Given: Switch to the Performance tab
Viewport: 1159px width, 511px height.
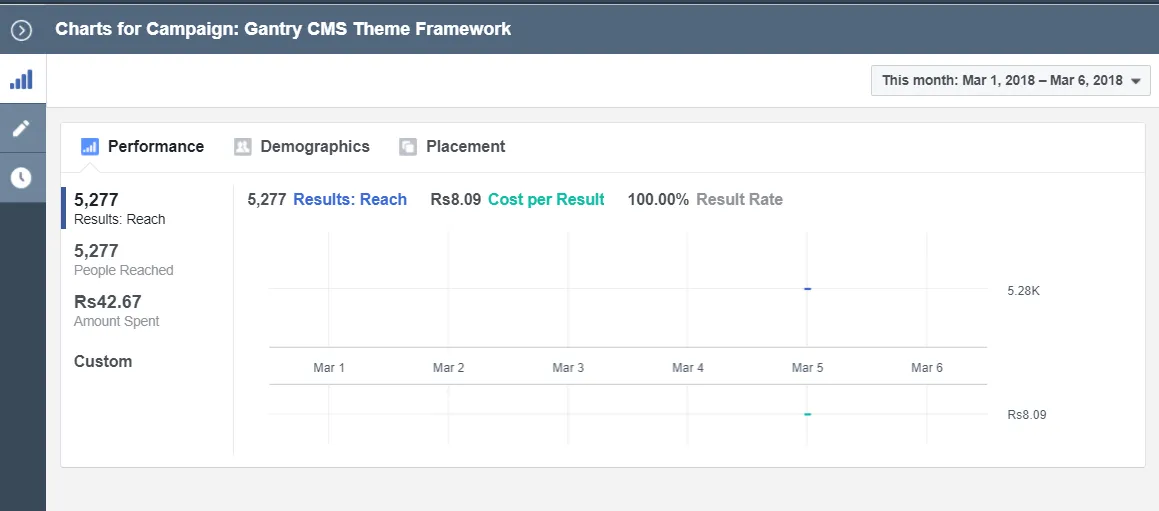Looking at the screenshot, I should (x=143, y=146).
